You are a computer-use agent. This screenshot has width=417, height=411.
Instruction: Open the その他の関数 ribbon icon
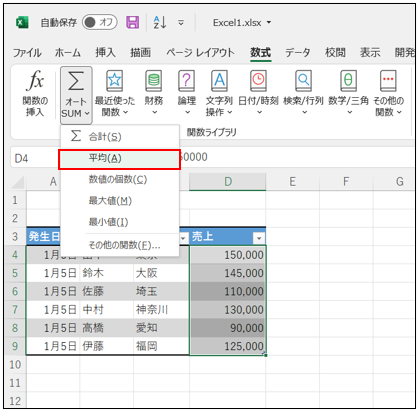click(388, 81)
